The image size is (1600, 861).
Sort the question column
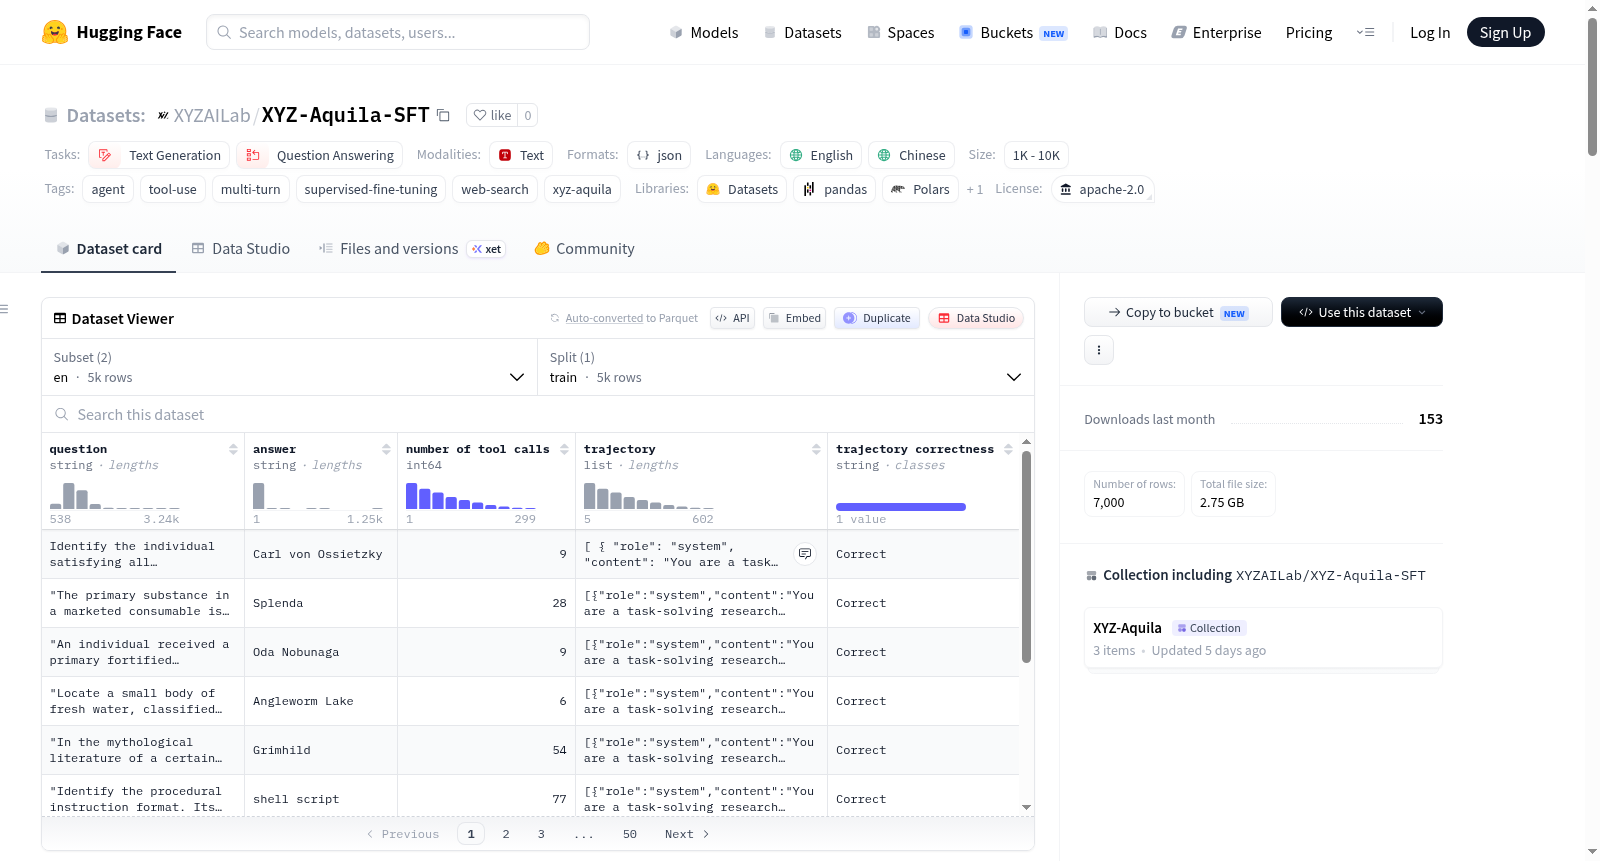pyautogui.click(x=233, y=449)
